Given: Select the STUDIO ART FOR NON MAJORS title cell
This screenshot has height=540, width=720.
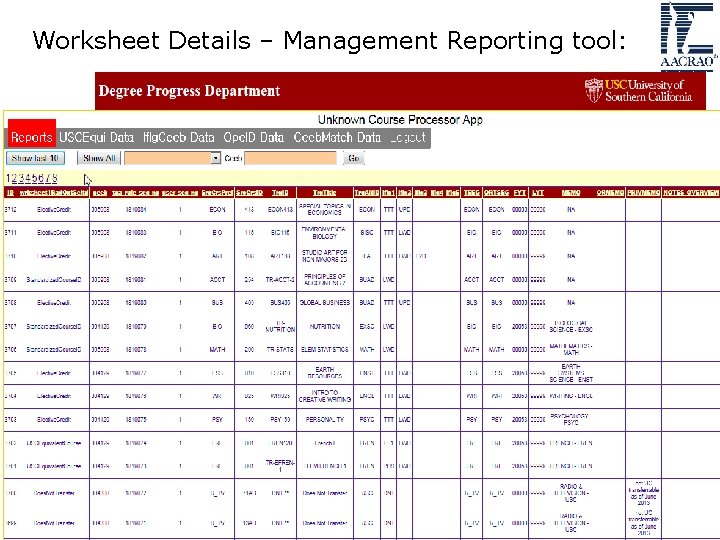Looking at the screenshot, I should (325, 256).
